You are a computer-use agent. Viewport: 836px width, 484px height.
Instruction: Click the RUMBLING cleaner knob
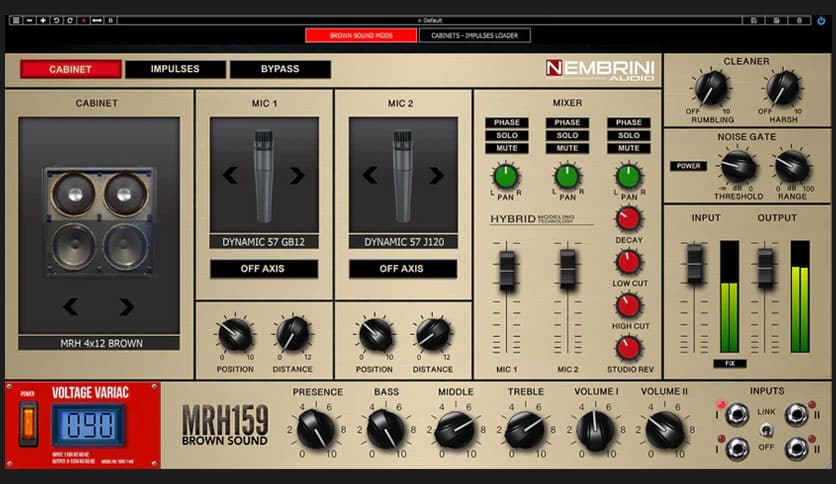[x=711, y=88]
